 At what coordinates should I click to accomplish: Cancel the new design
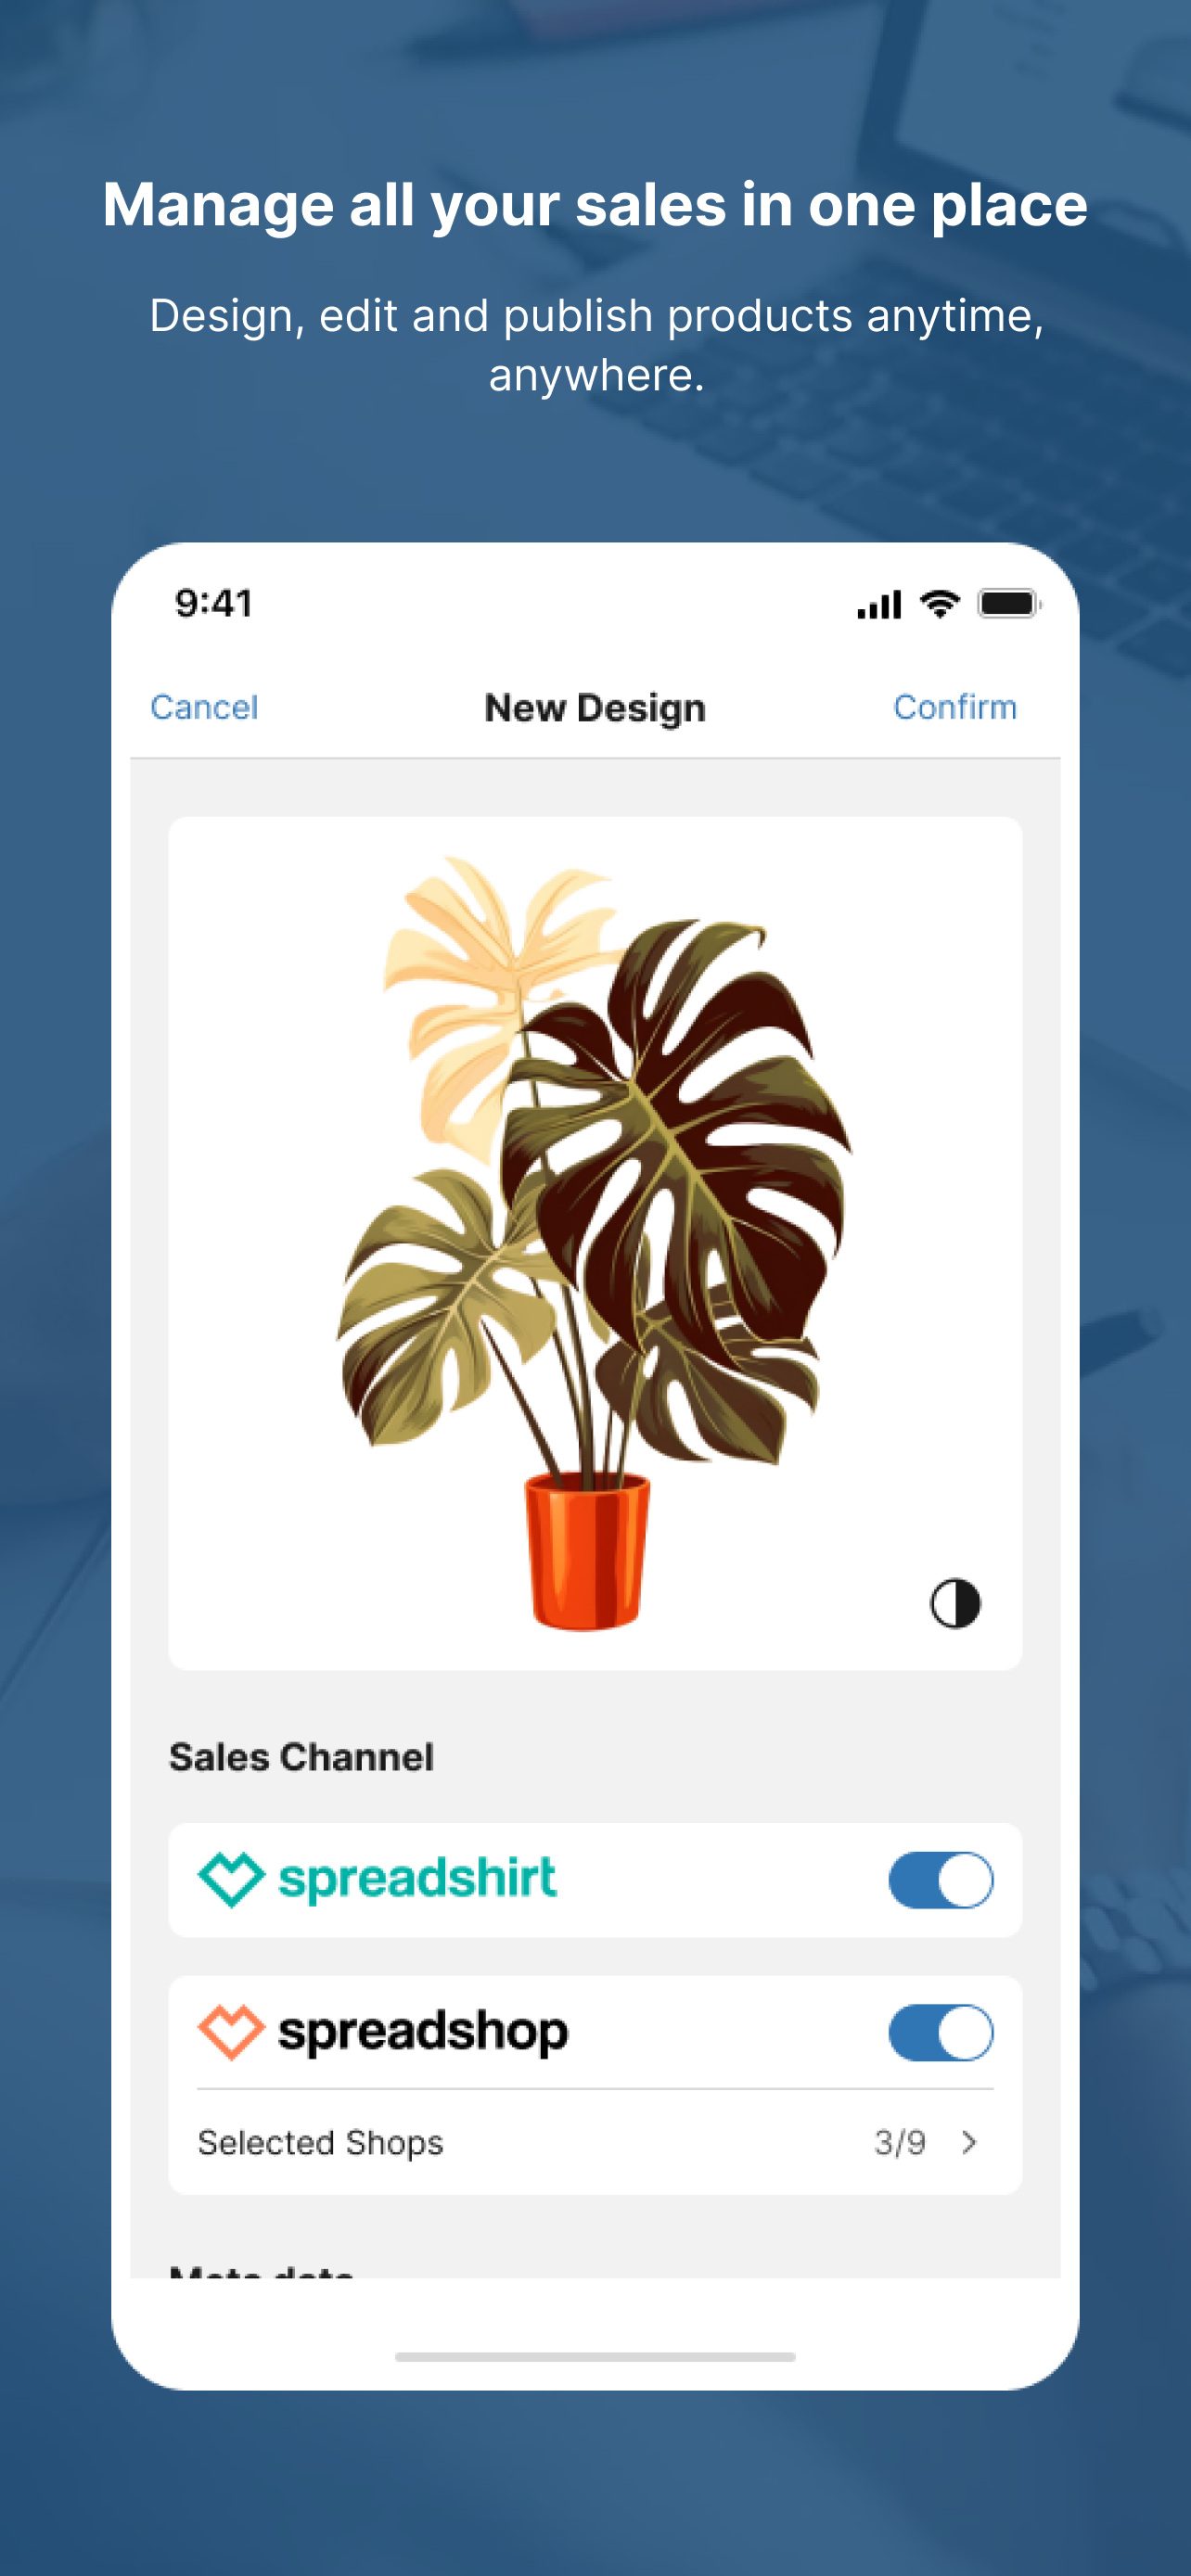coord(204,707)
